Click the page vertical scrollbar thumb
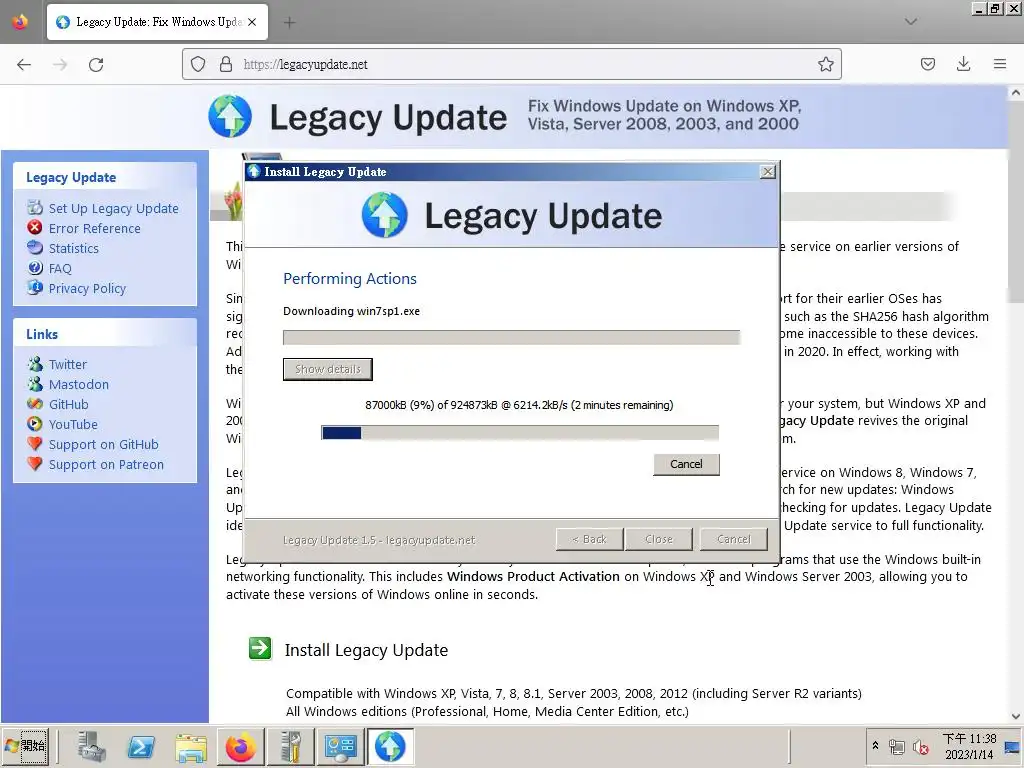 coord(1016,202)
